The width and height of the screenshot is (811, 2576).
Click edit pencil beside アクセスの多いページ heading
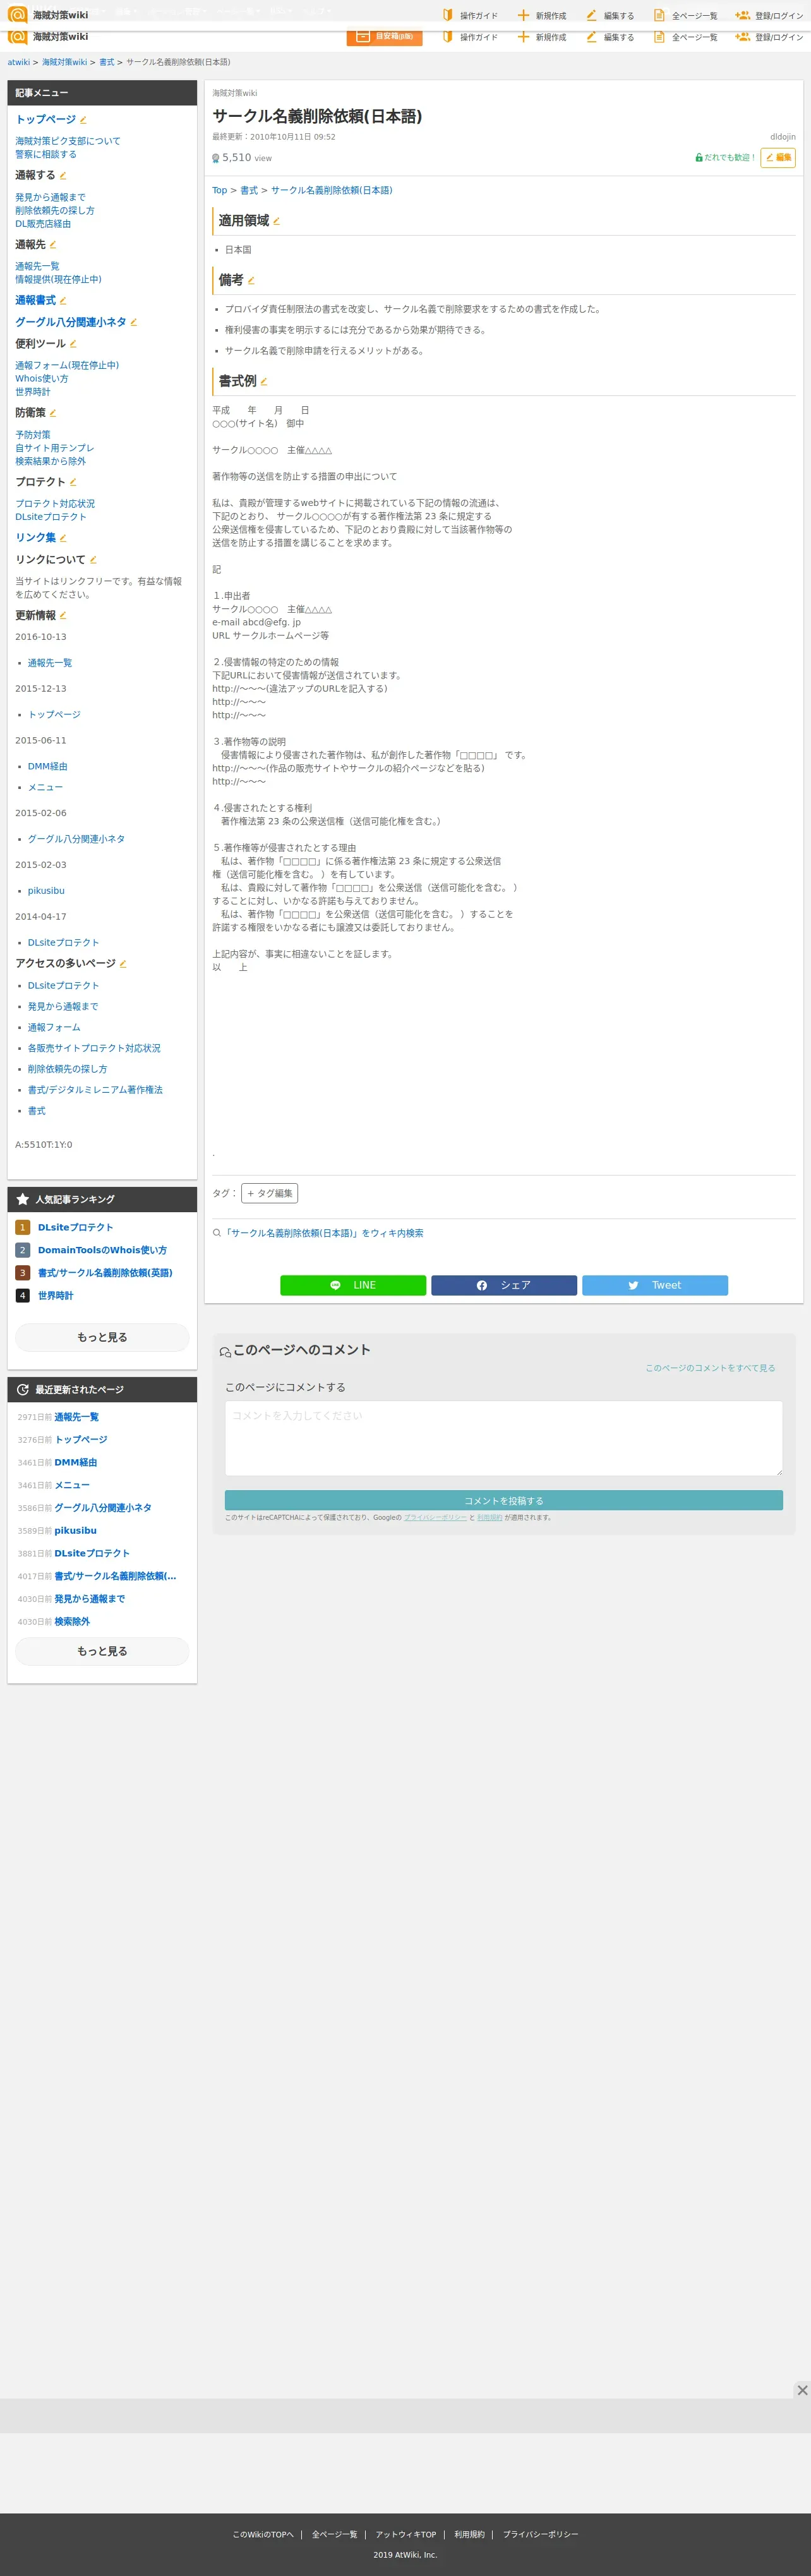tap(123, 964)
